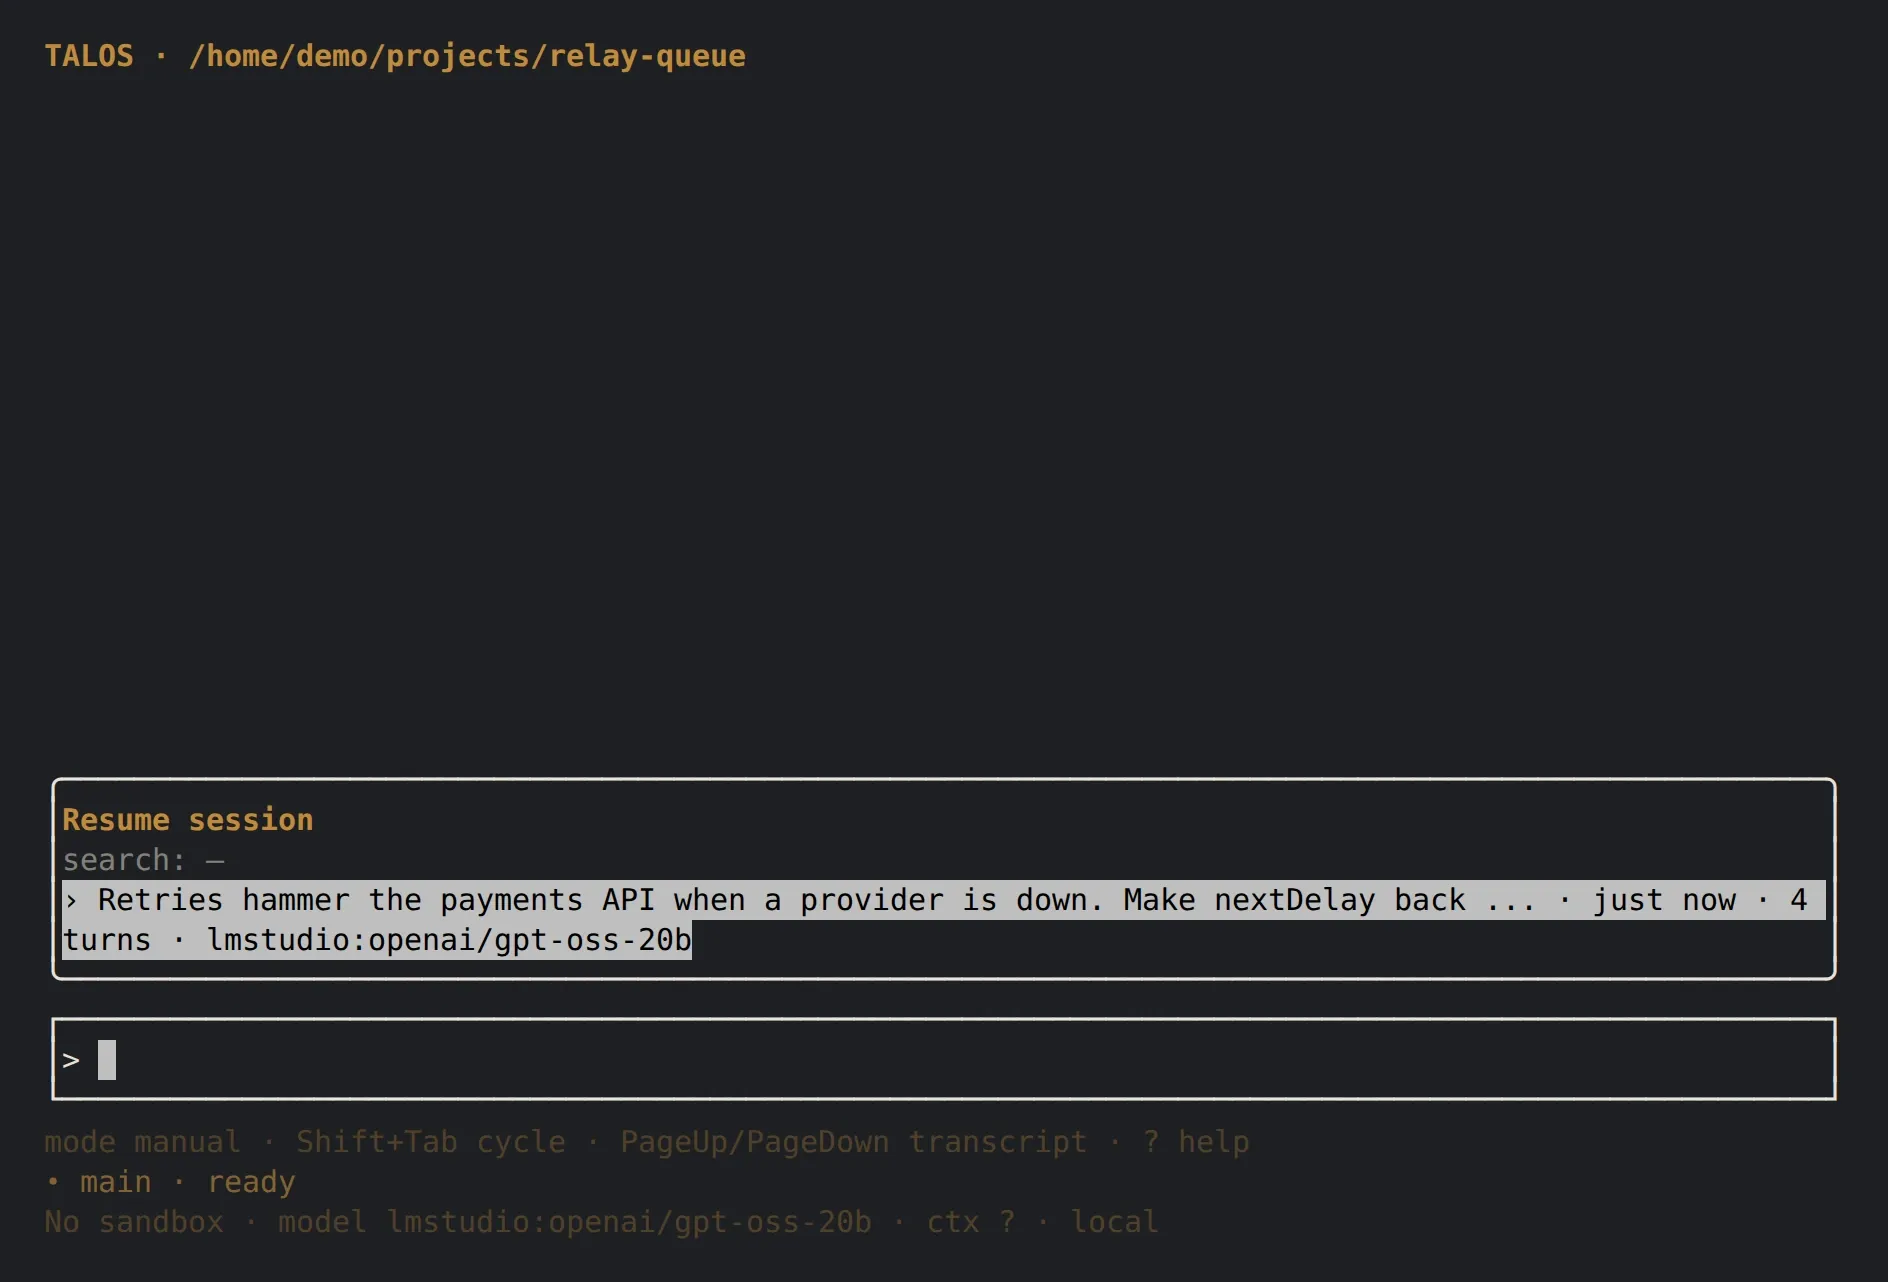Click the 'ctx ?' status entry
The width and height of the screenshot is (1888, 1282).
pos(971,1222)
